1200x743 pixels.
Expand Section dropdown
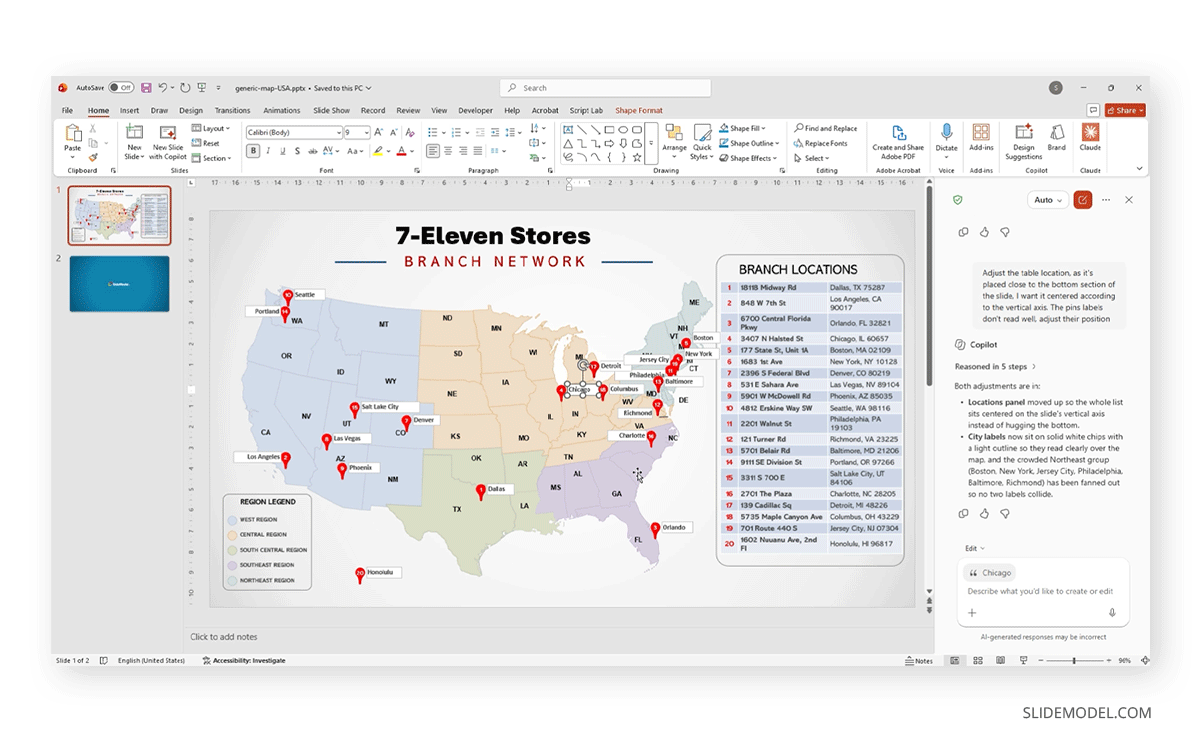211,158
